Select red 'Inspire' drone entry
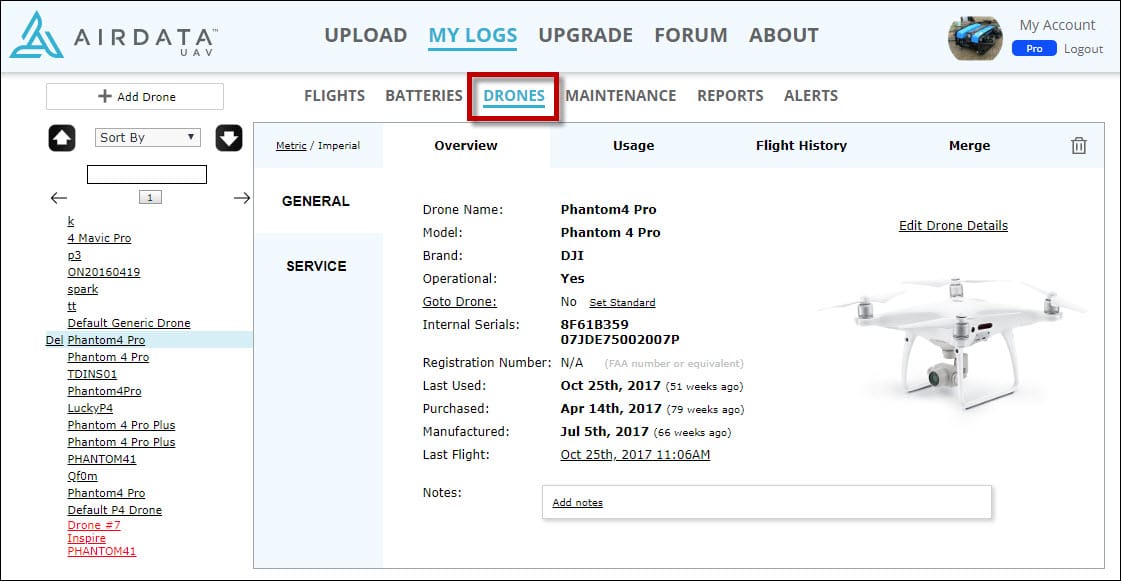This screenshot has height=581, width=1121. click(87, 538)
